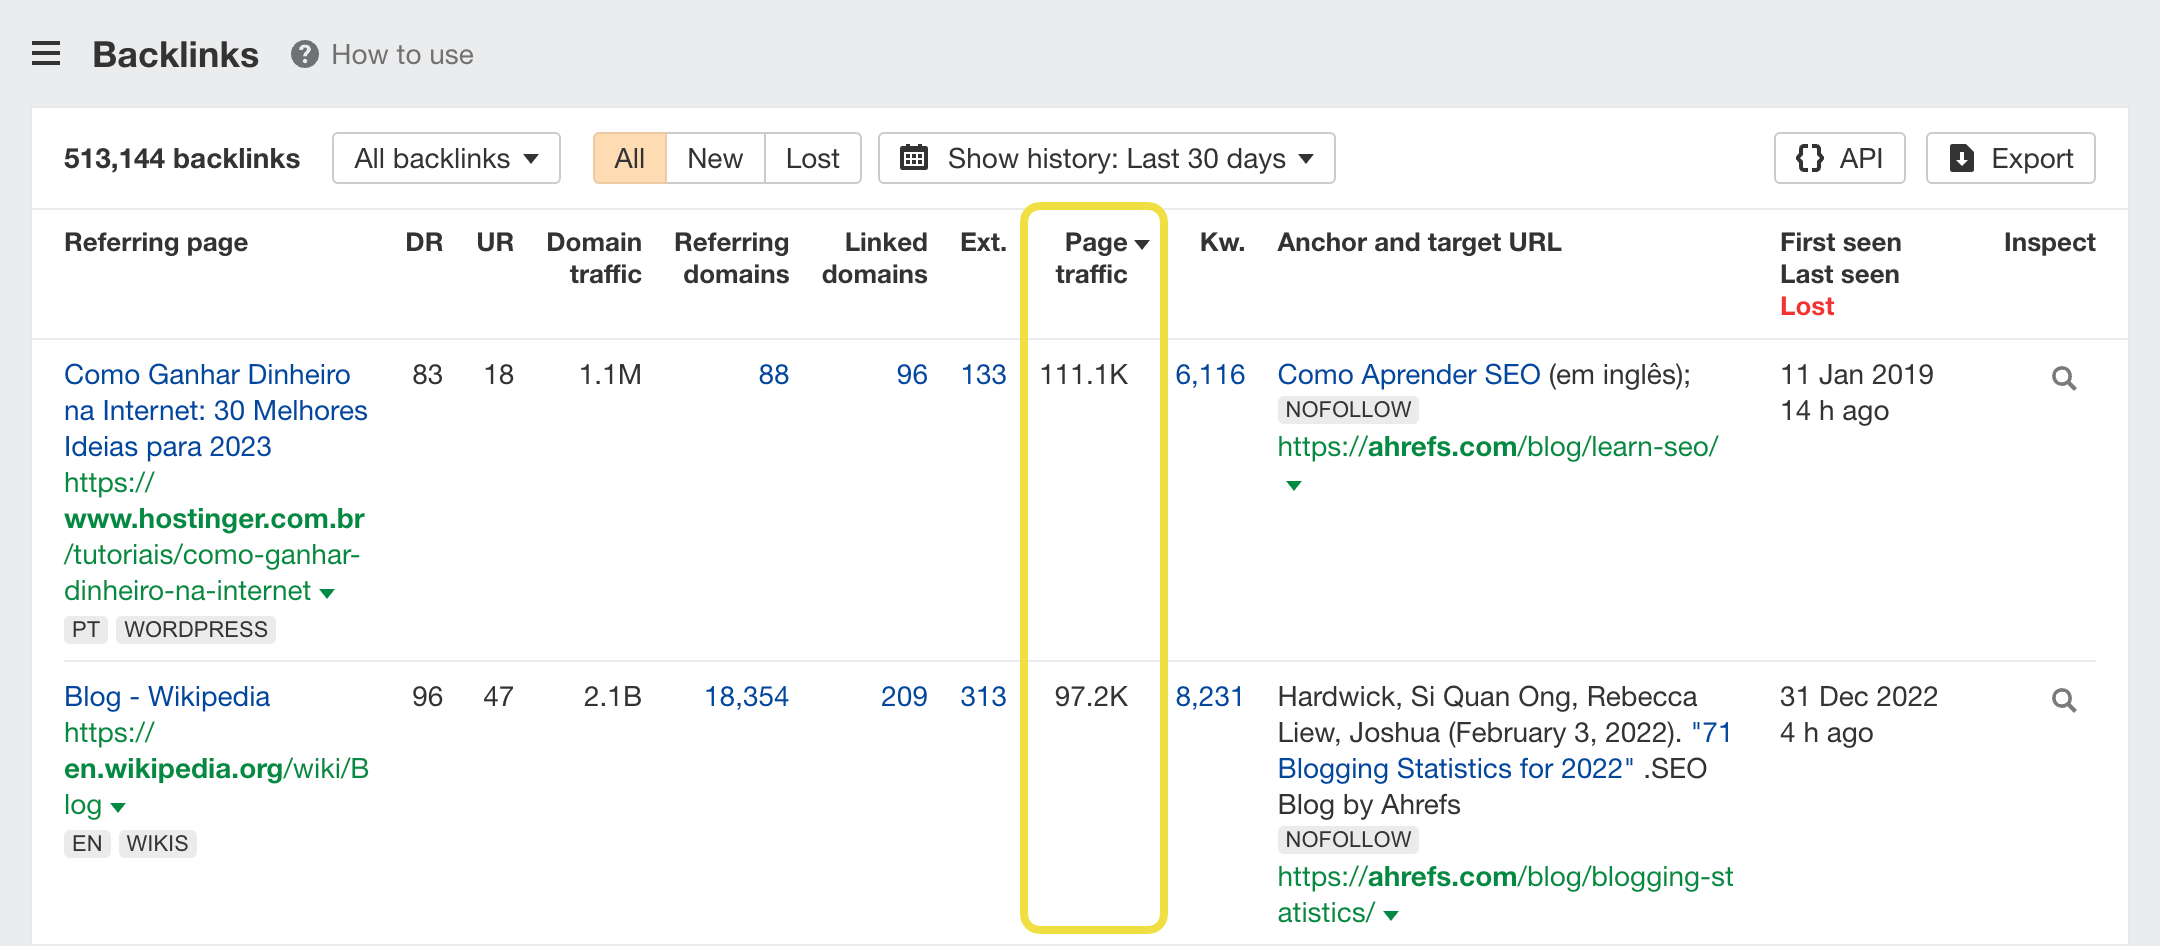Click the WIKIS tag
2160x946 pixels.
point(157,843)
